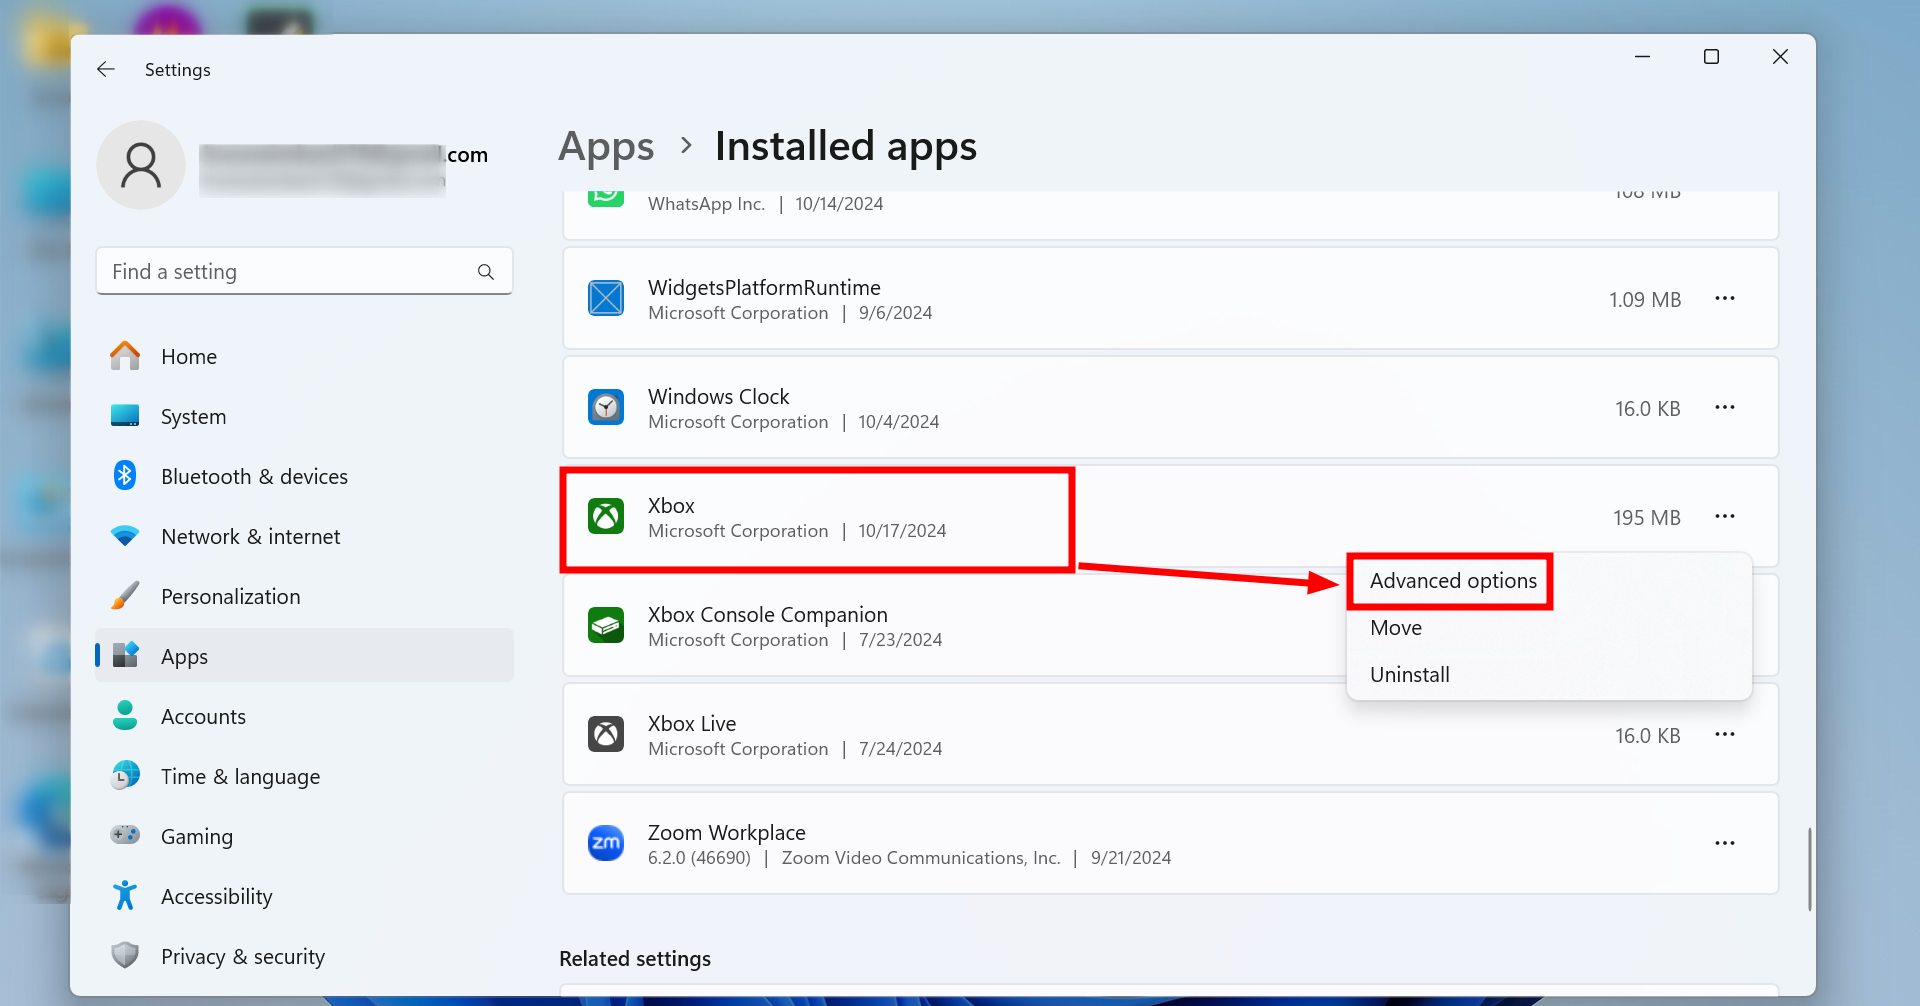Go back using the back arrow

coord(106,69)
